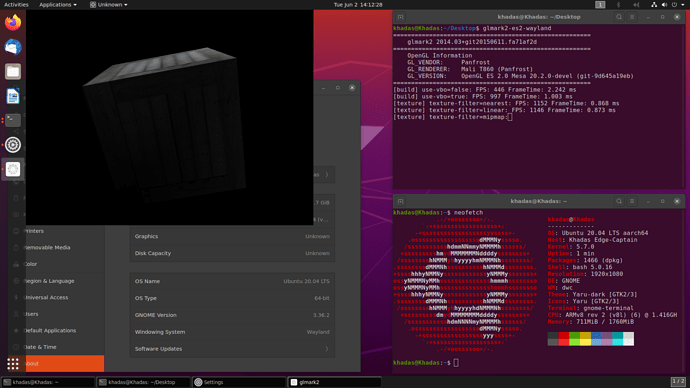Click the OS Type row in Settings
The image size is (690, 388).
click(x=232, y=298)
